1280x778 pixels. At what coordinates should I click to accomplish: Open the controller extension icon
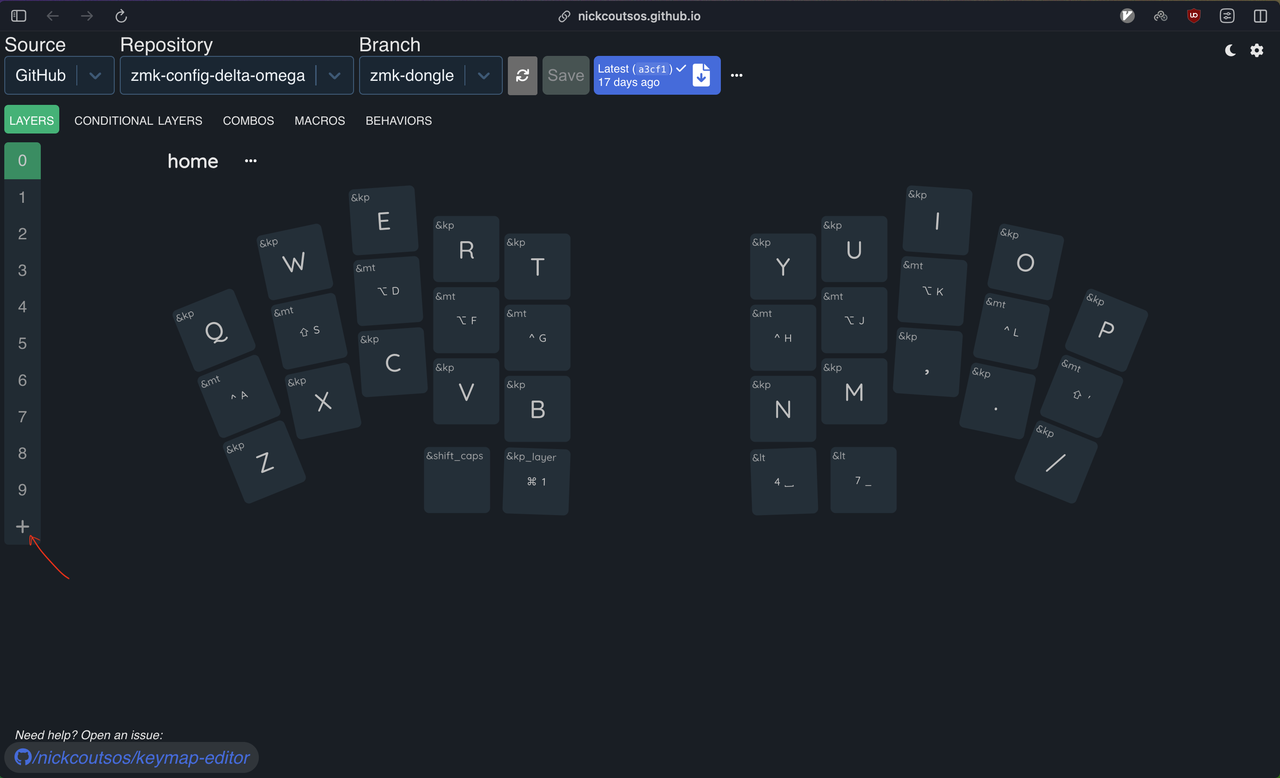pos(1160,16)
